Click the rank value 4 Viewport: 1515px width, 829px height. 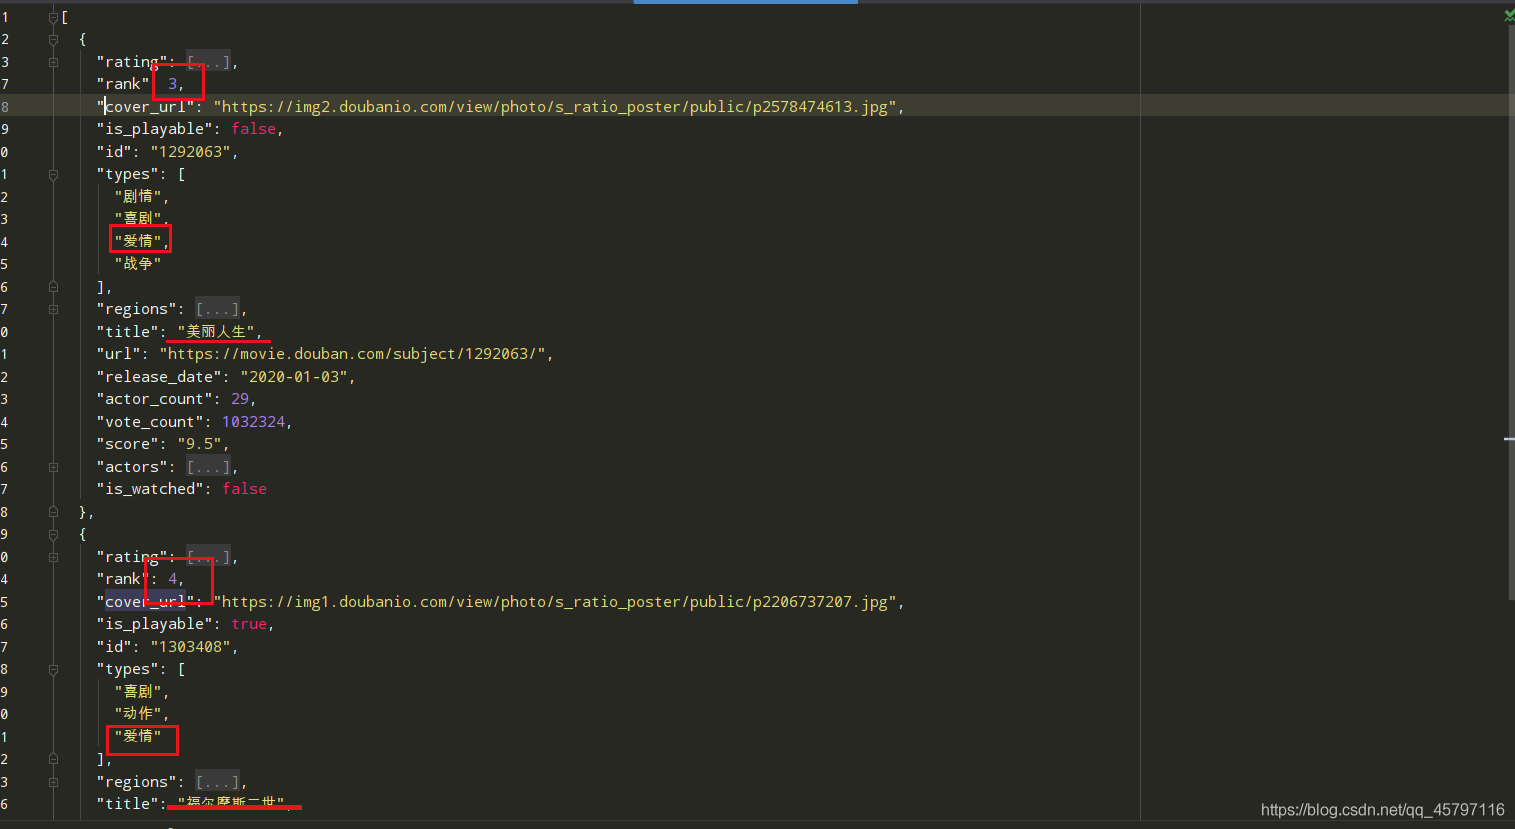pos(172,579)
